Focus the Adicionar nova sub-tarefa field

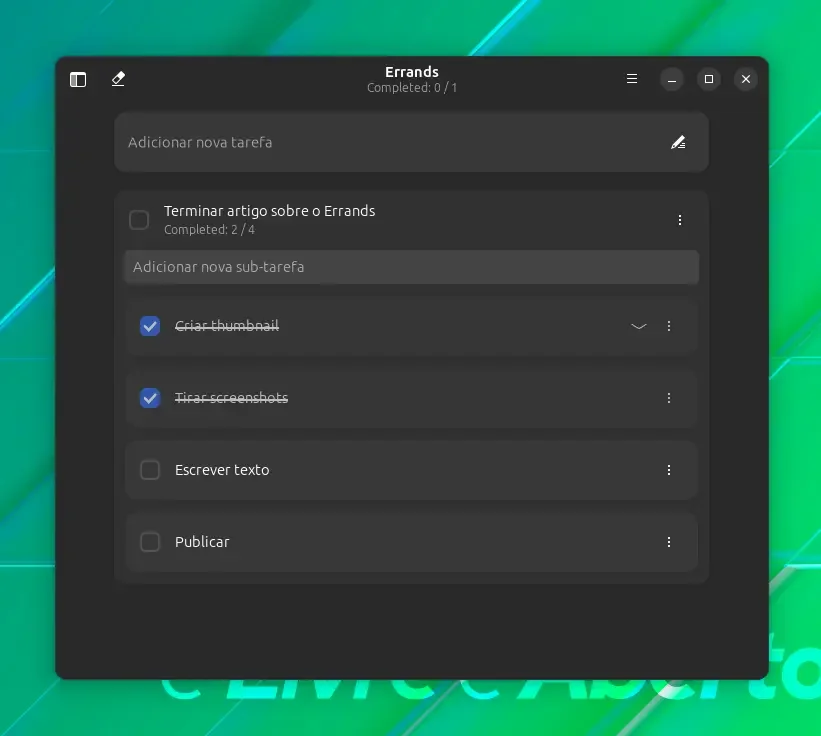pos(412,267)
